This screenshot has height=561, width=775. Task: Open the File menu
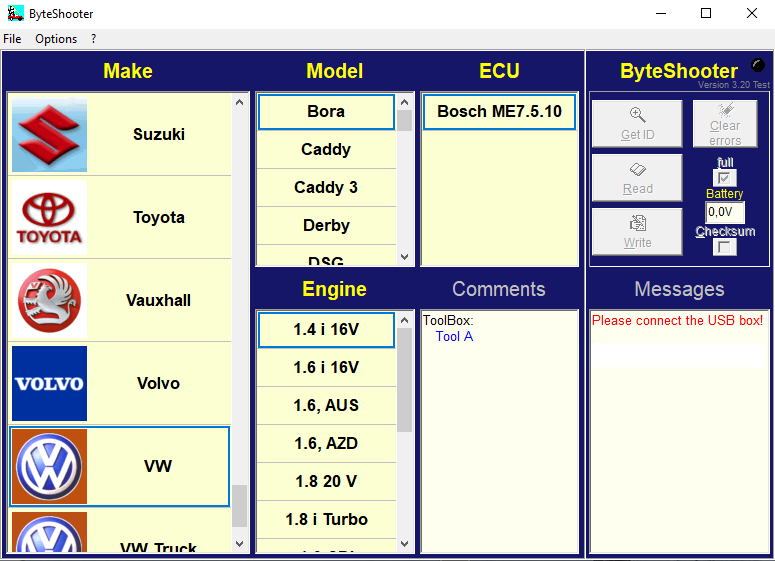click(x=12, y=39)
